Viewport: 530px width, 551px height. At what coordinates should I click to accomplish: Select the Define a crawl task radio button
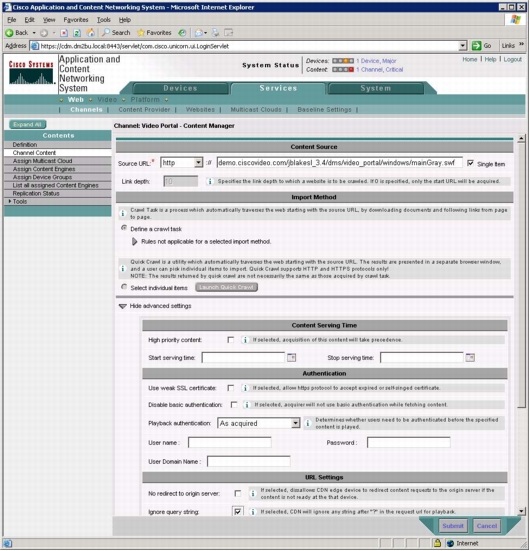tap(124, 228)
